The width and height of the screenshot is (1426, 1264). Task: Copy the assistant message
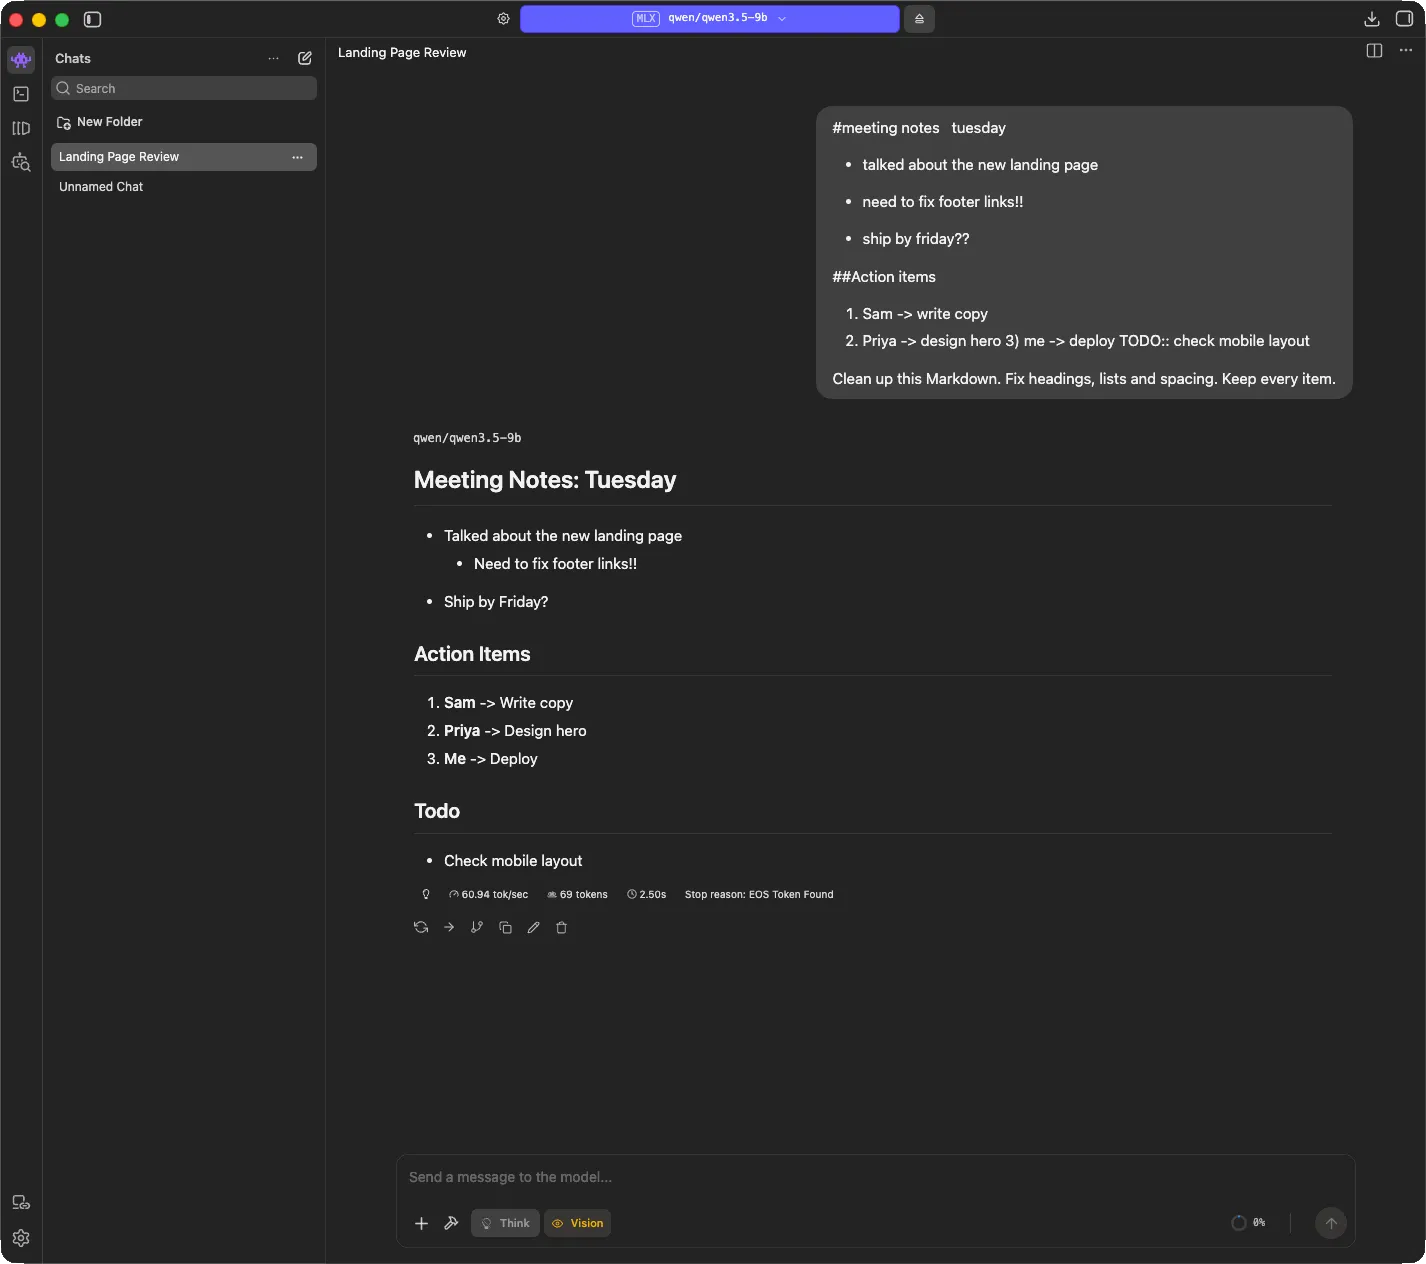(505, 927)
